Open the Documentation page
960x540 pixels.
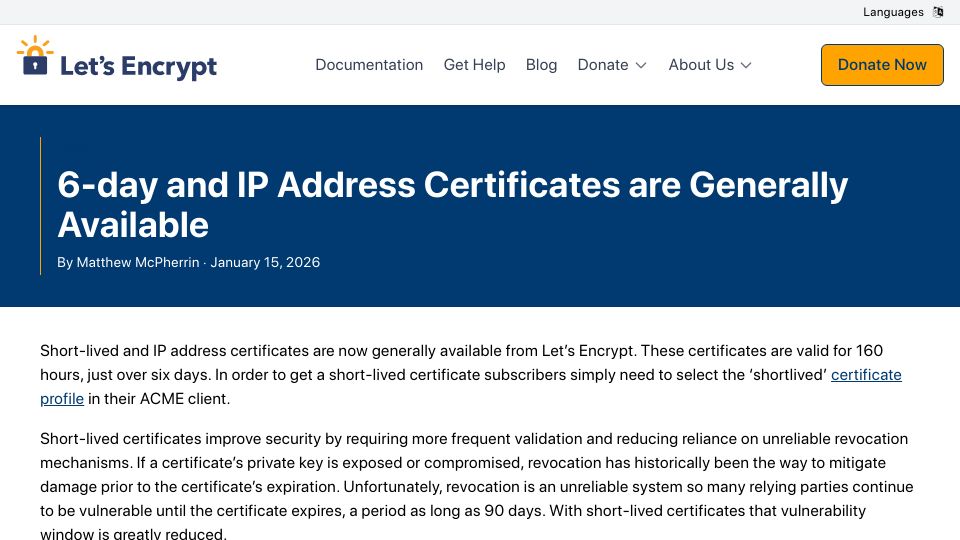tap(369, 65)
